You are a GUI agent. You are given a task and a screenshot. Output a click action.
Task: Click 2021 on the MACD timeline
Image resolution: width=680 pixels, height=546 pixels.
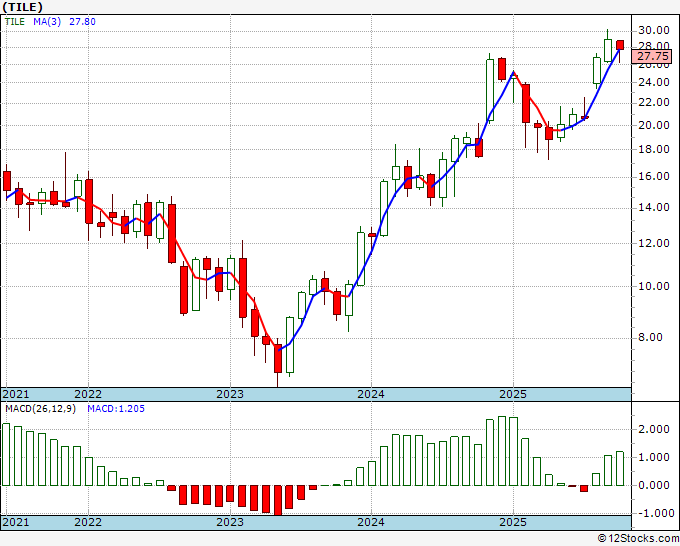pyautogui.click(x=16, y=522)
